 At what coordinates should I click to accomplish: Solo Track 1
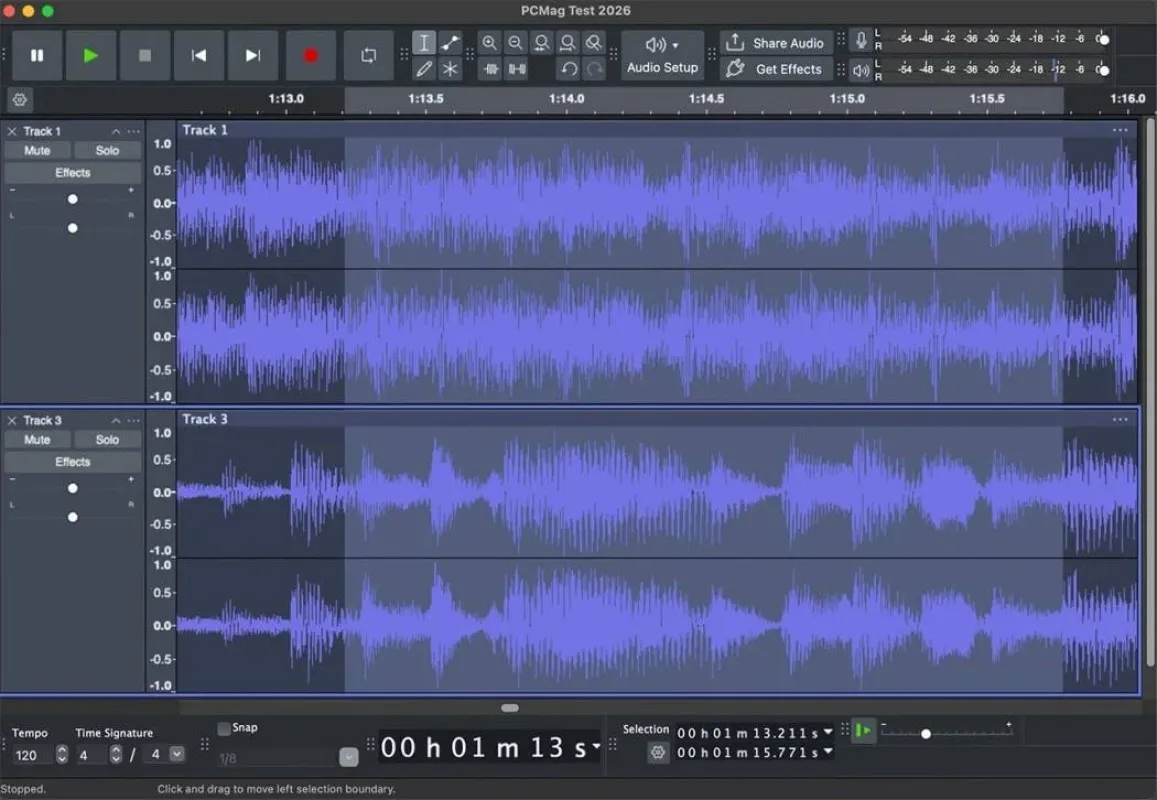107,151
